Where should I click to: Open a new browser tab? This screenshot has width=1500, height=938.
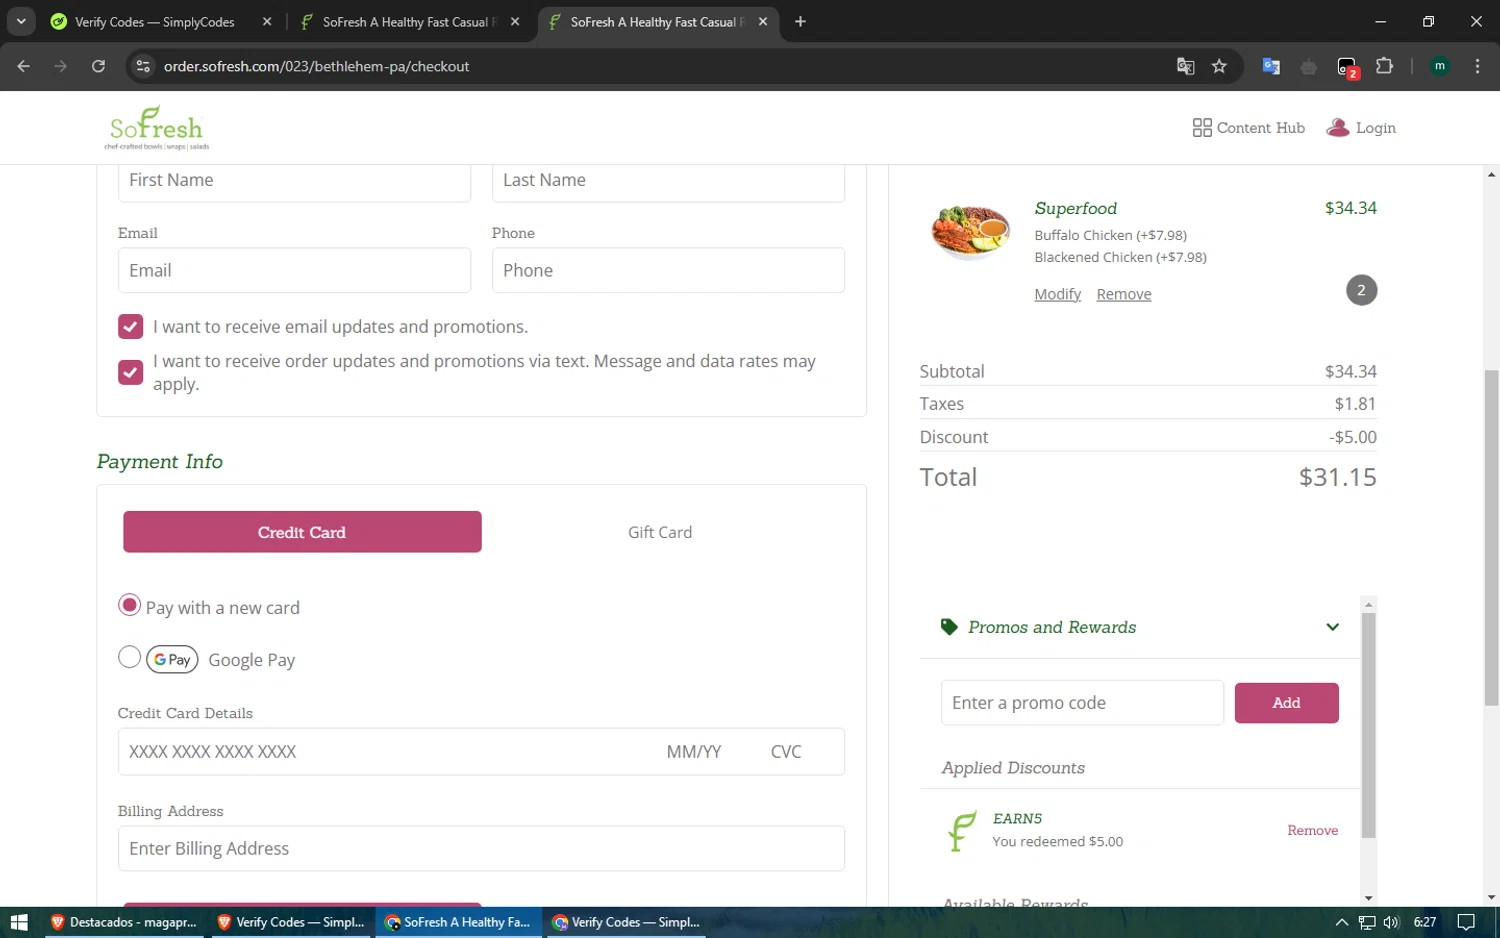[800, 21]
